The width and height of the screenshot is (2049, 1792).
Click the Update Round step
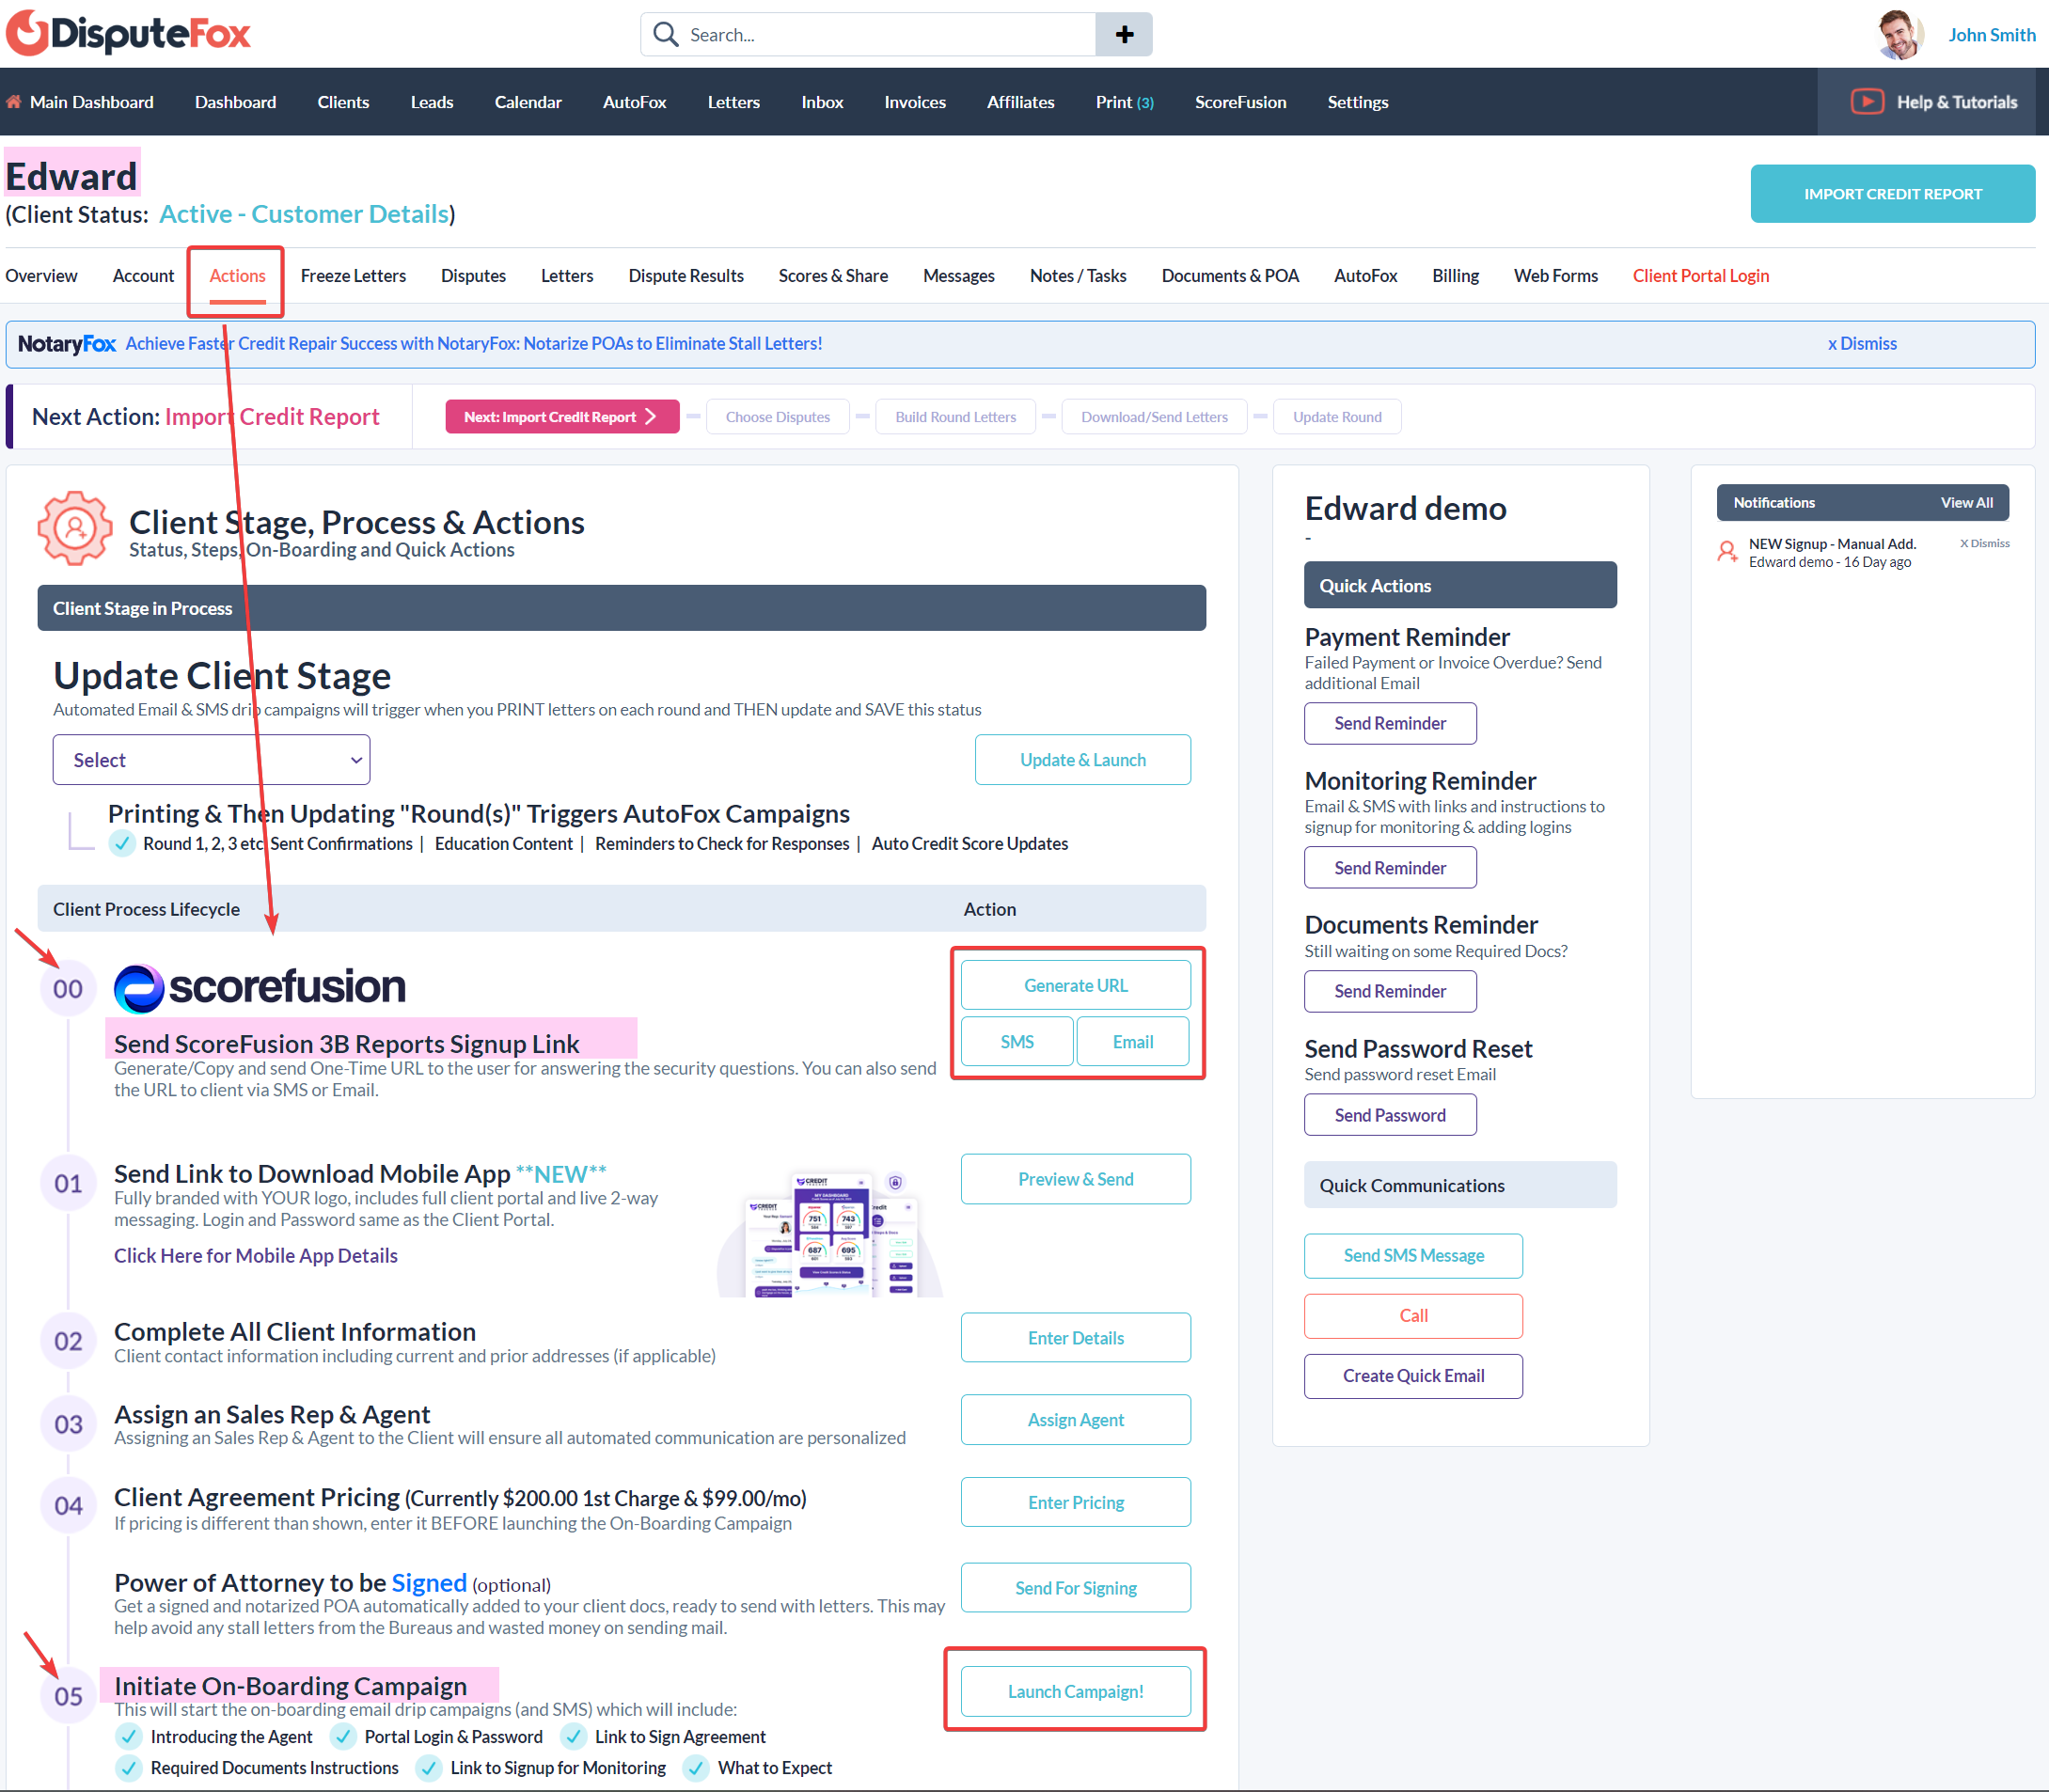(x=1337, y=417)
